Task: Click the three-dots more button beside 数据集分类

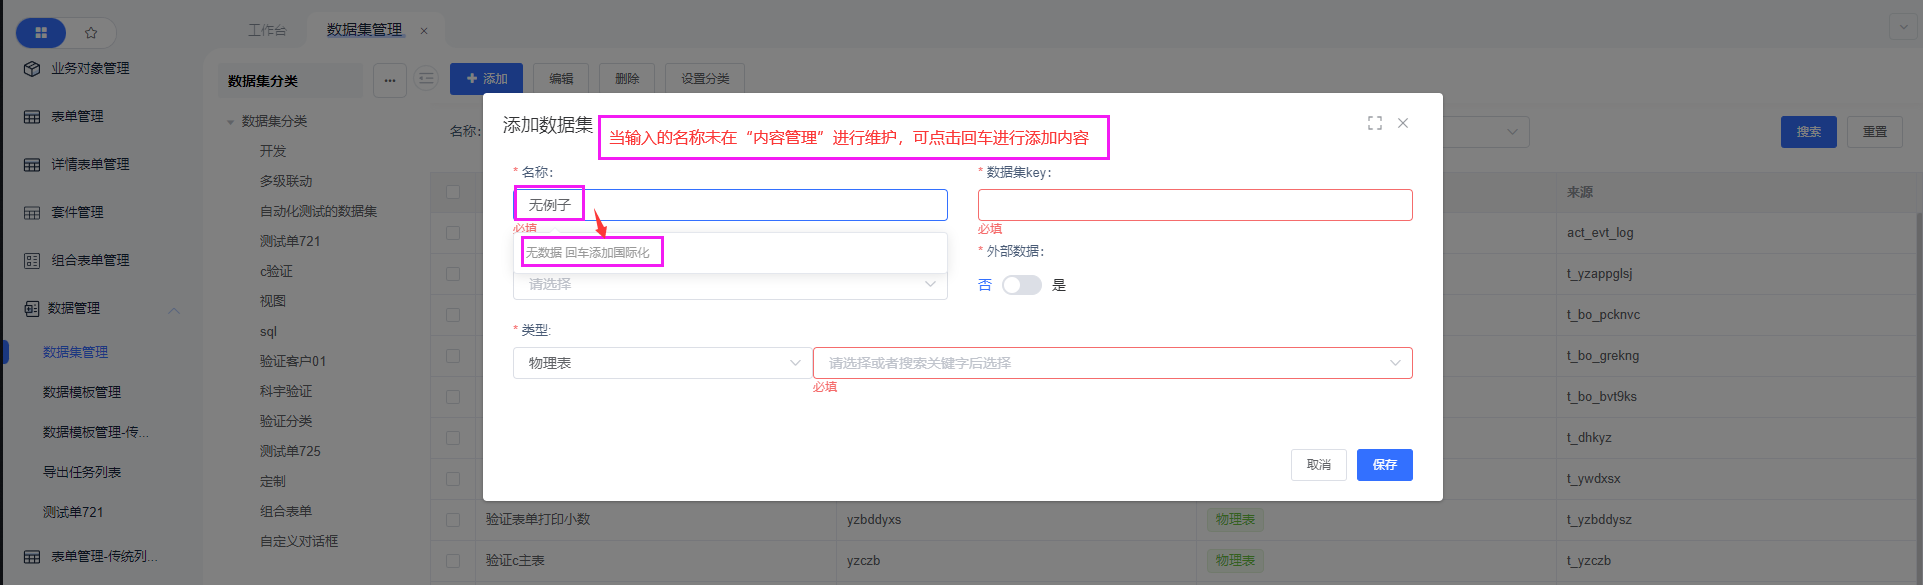Action: click(390, 80)
